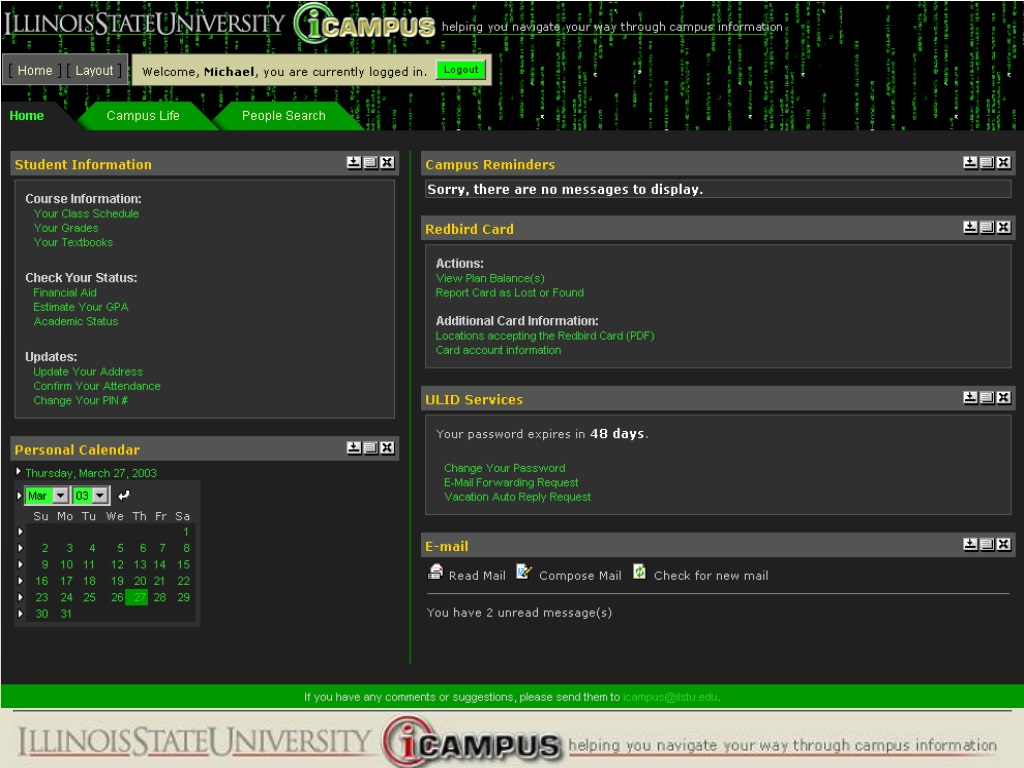
Task: Open Your Grades link
Action: (66, 228)
